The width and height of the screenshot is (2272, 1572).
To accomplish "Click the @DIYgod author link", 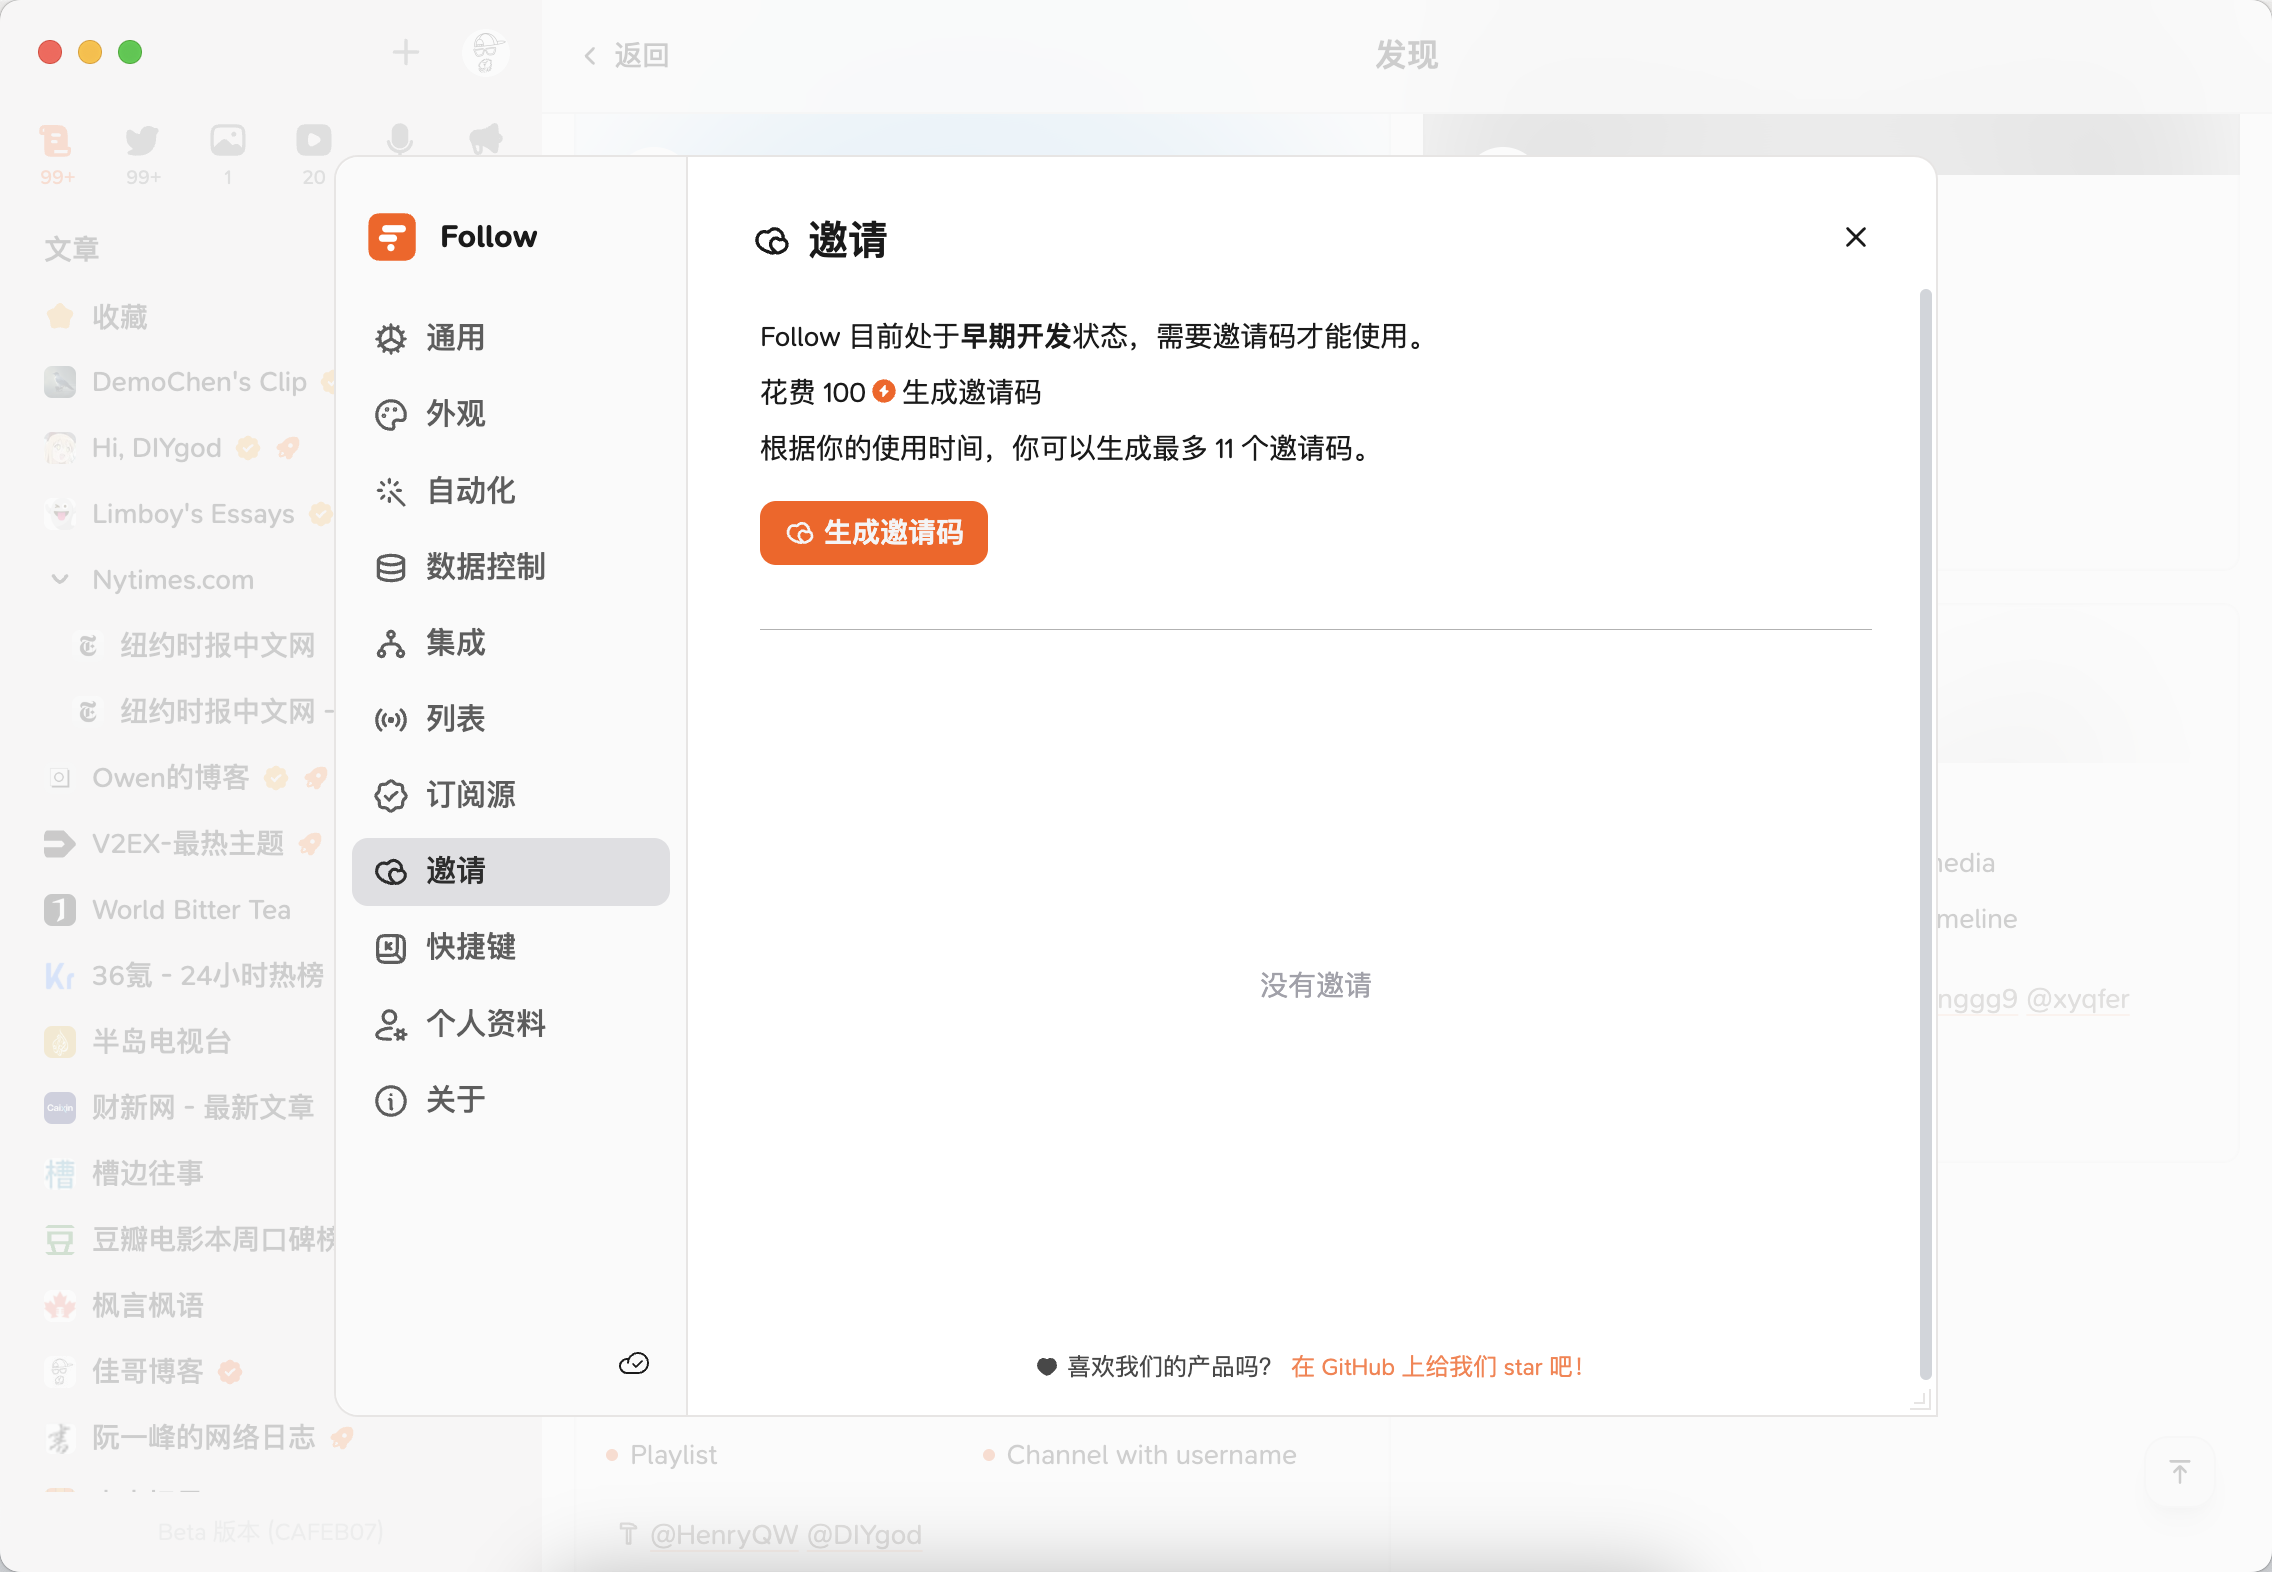I will tap(864, 1535).
